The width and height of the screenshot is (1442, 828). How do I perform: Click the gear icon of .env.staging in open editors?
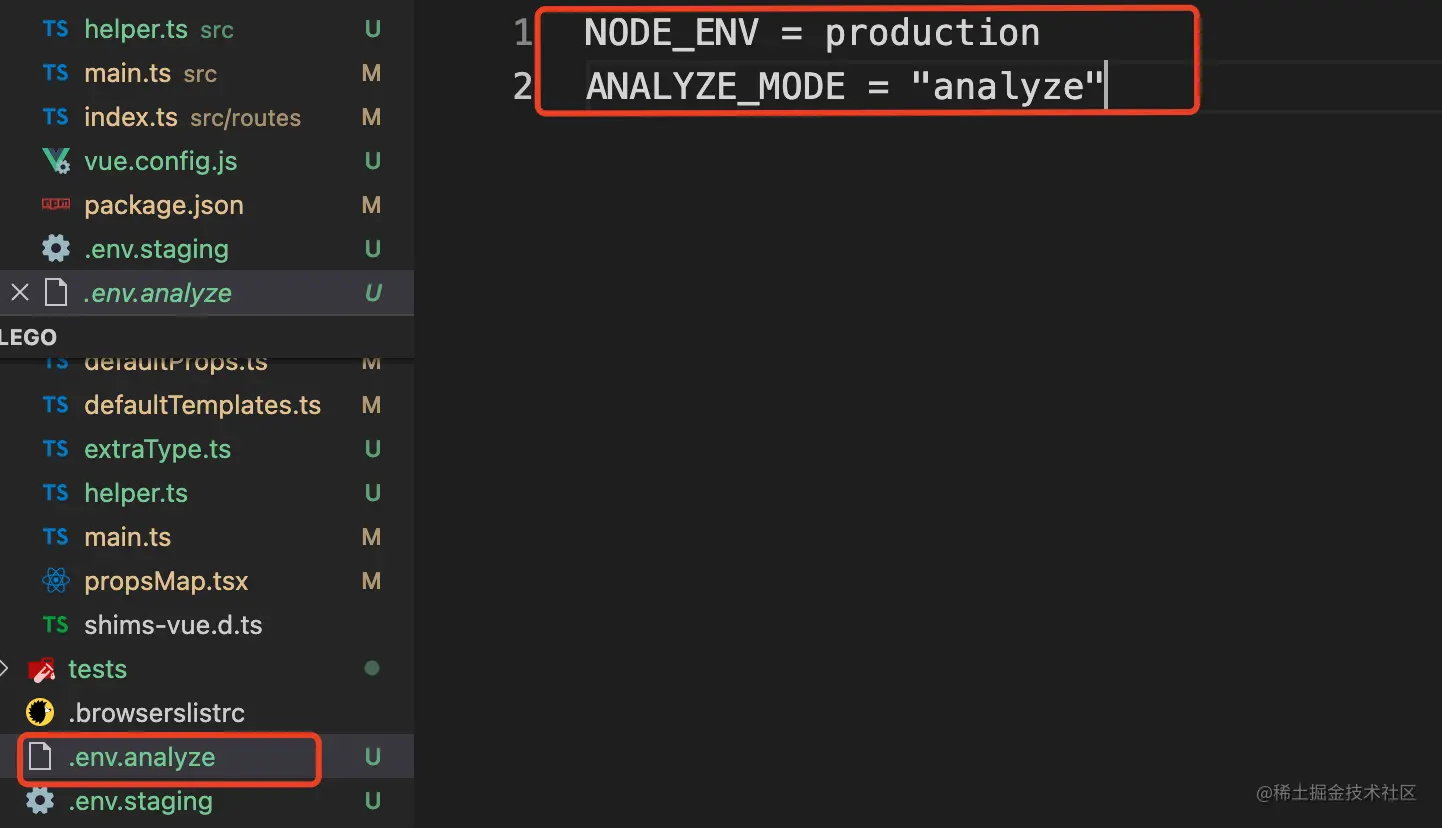pyautogui.click(x=56, y=248)
